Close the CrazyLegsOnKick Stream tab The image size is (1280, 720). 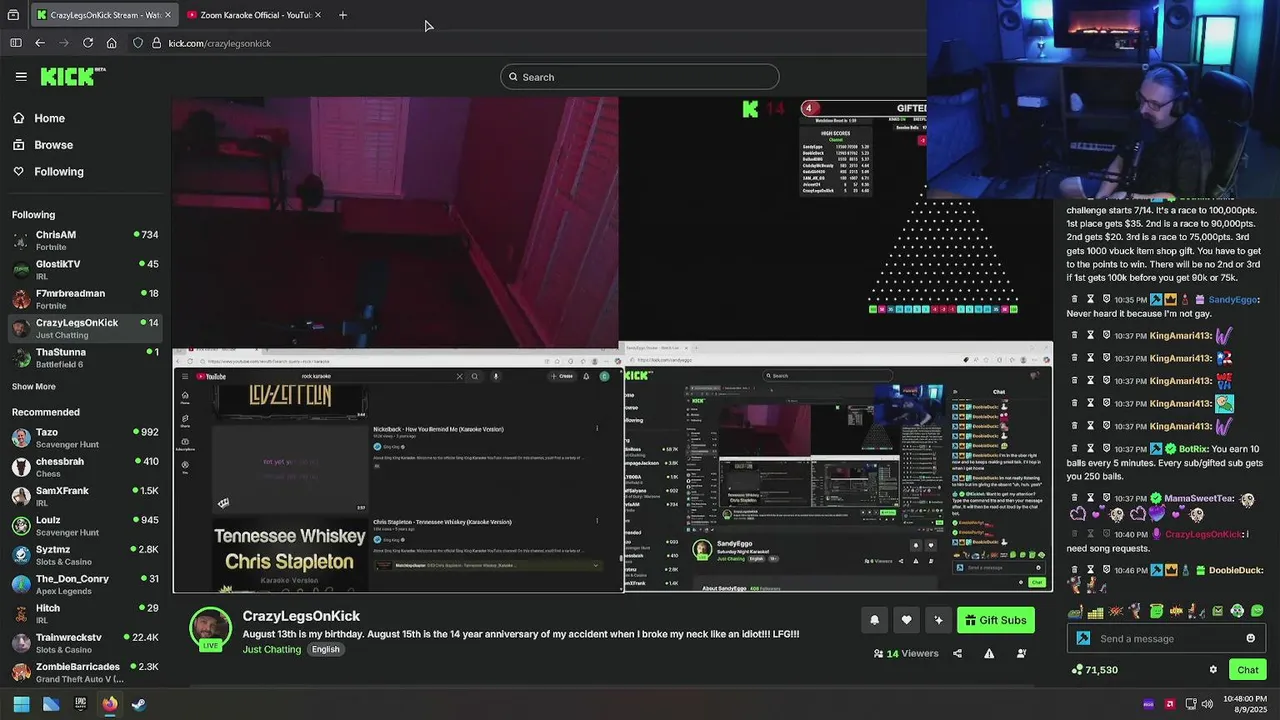tap(167, 15)
